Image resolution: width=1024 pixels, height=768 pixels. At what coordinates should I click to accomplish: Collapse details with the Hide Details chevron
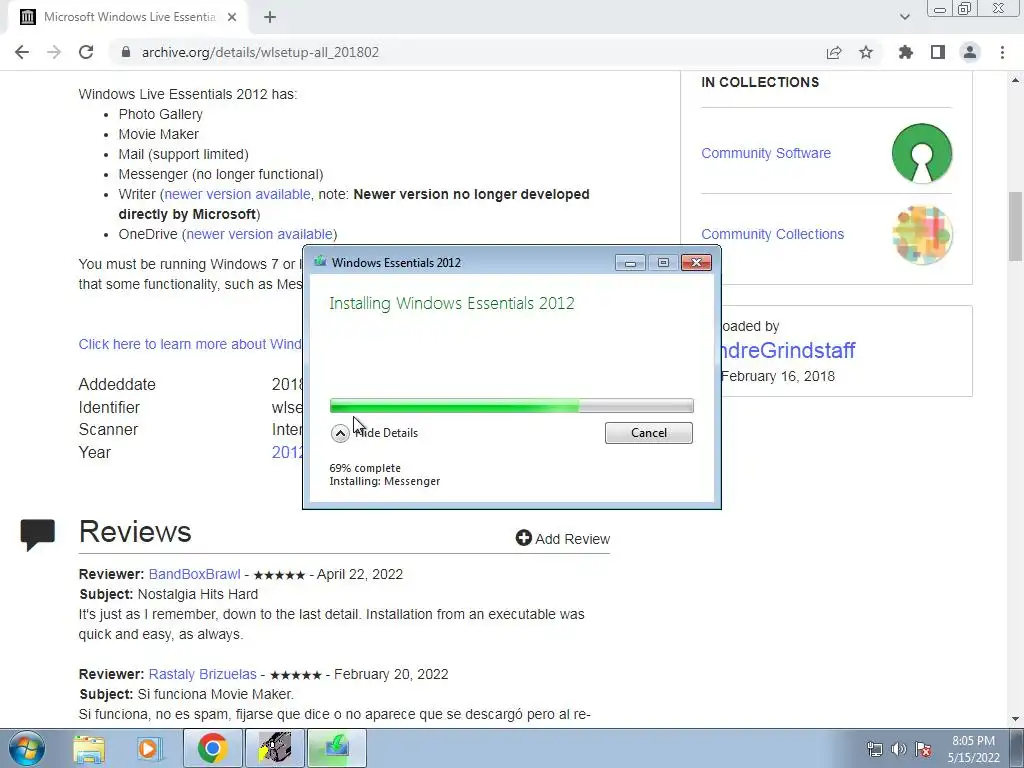pyautogui.click(x=340, y=433)
